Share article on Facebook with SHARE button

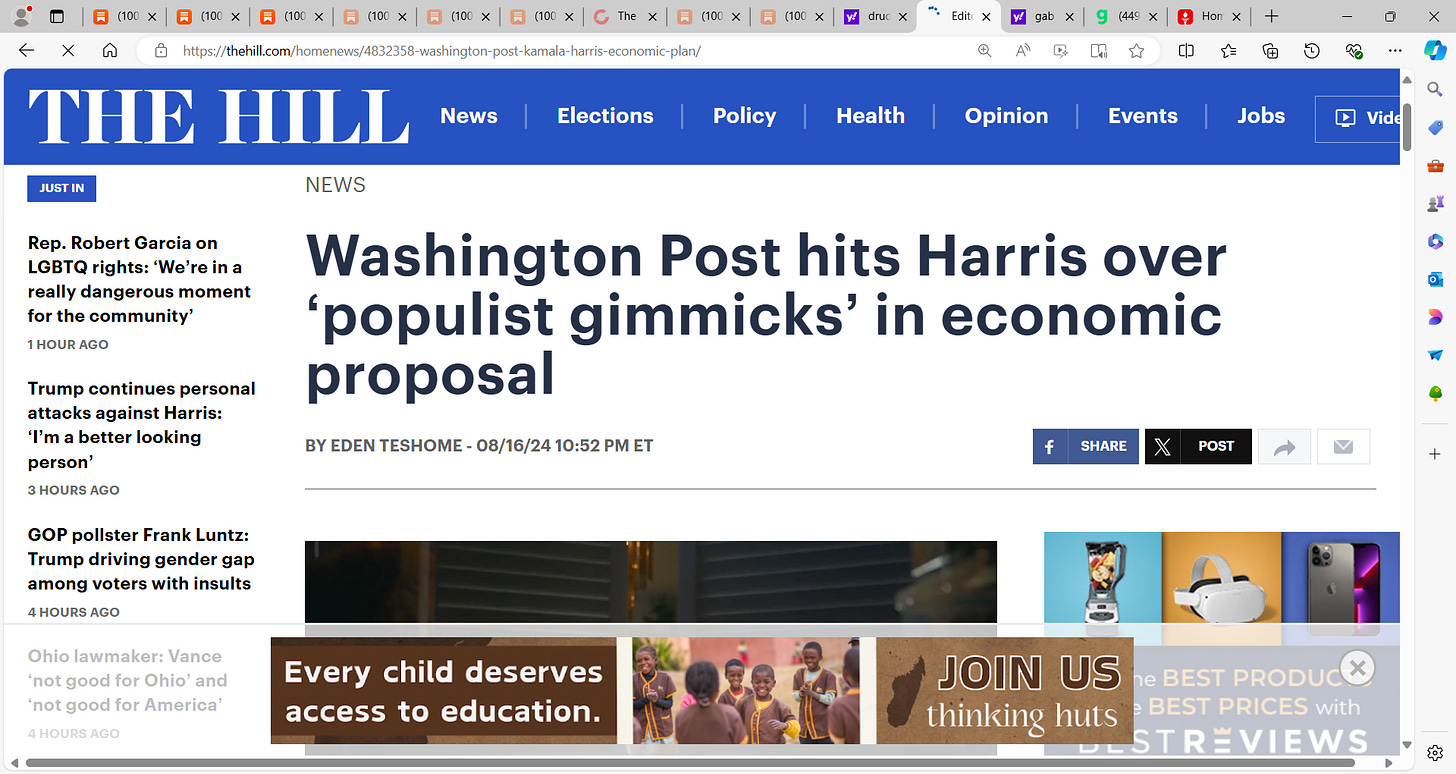1086,446
